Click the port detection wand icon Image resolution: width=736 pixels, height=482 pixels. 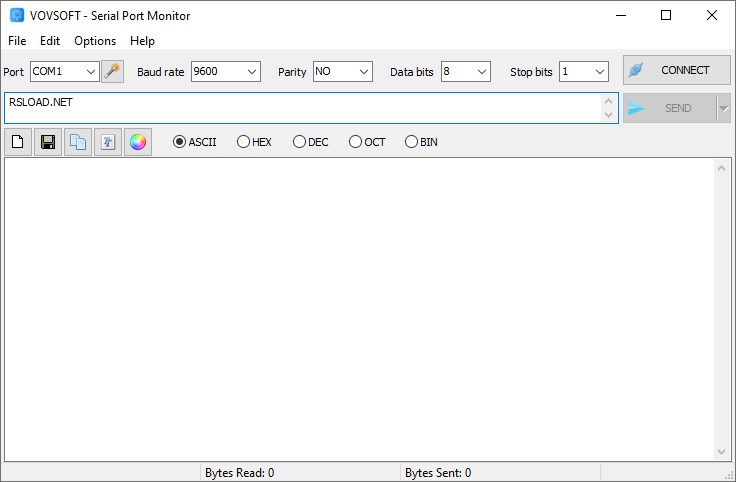pyautogui.click(x=113, y=71)
